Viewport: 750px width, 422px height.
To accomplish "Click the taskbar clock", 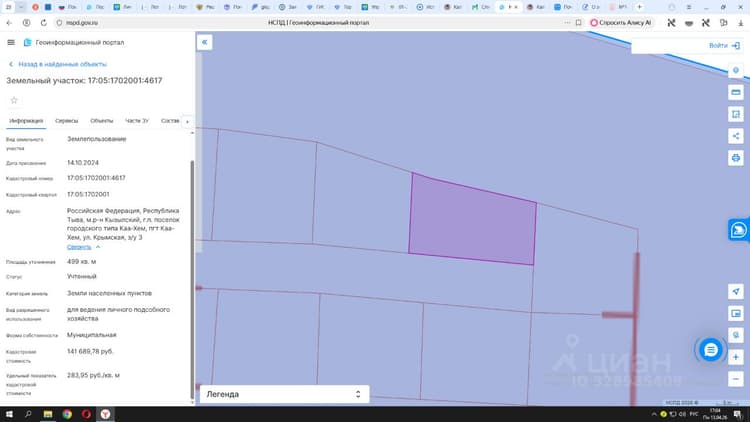I will click(715, 414).
